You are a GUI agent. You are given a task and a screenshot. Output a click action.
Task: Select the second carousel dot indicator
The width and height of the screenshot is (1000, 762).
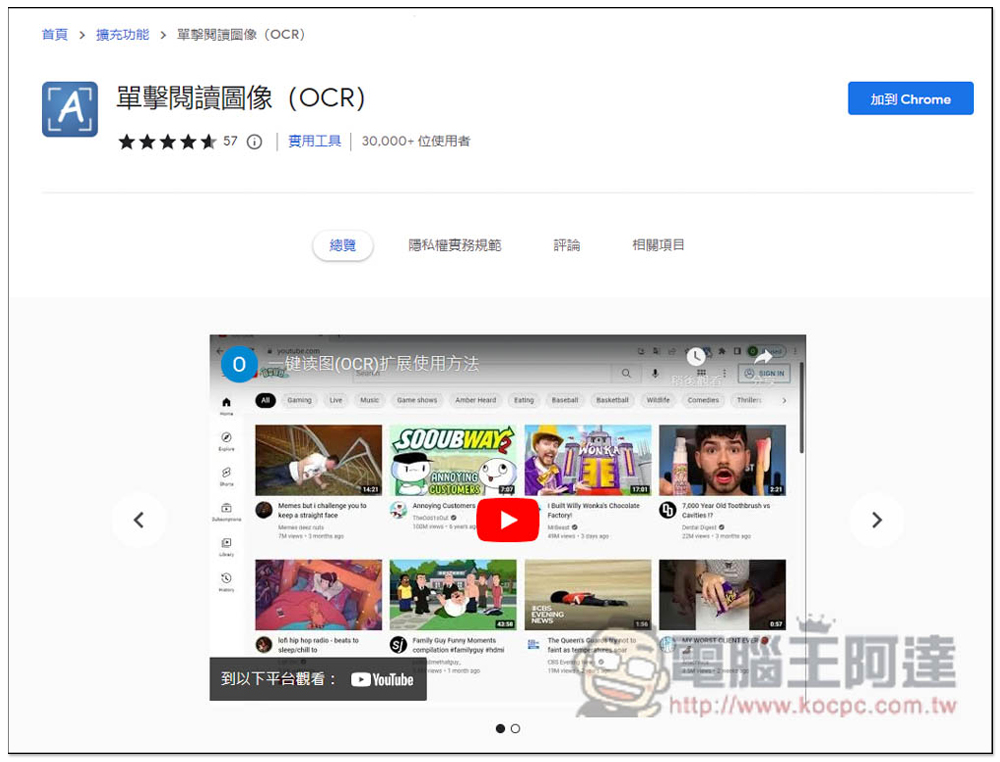click(515, 729)
